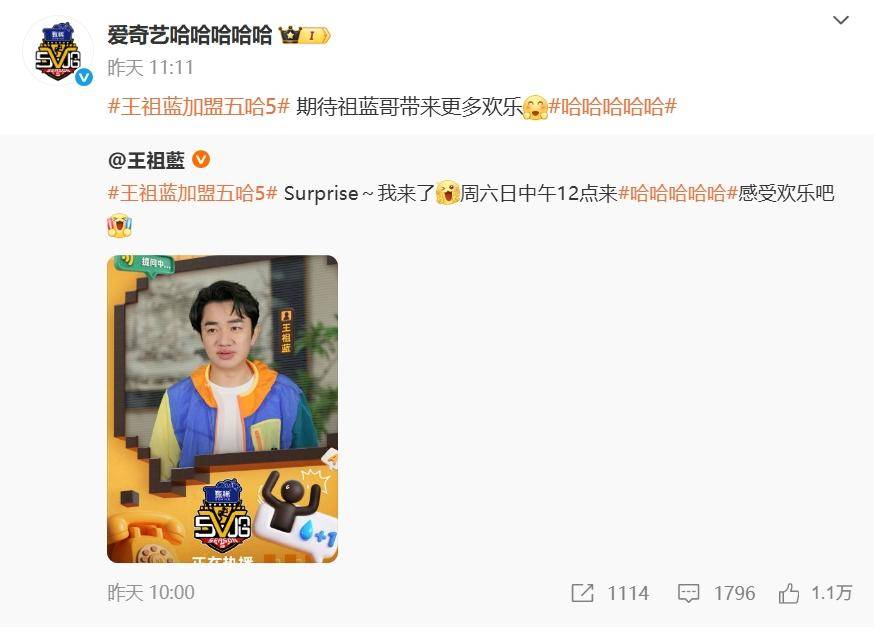Click the orange verified badge beside 王祖藍
Image resolution: width=874 pixels, height=631 pixels.
tap(201, 160)
